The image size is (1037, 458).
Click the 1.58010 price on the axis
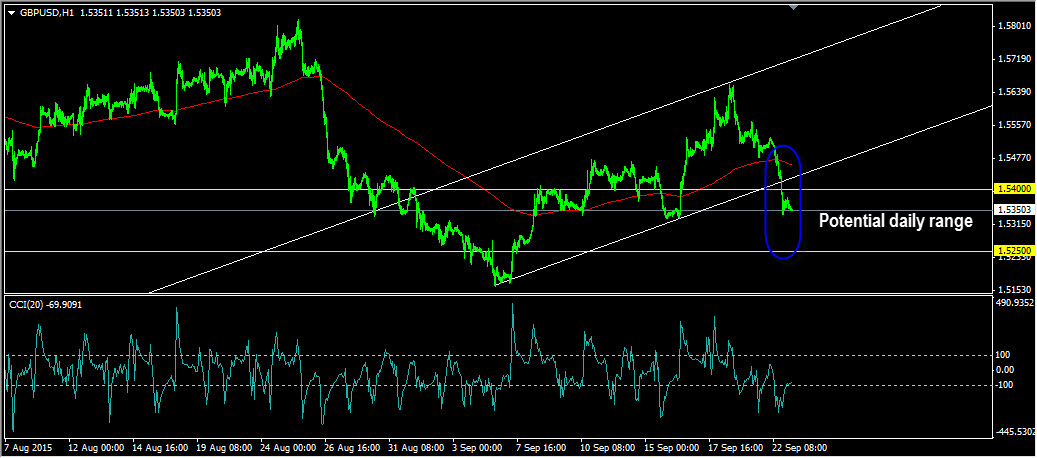pos(1017,26)
